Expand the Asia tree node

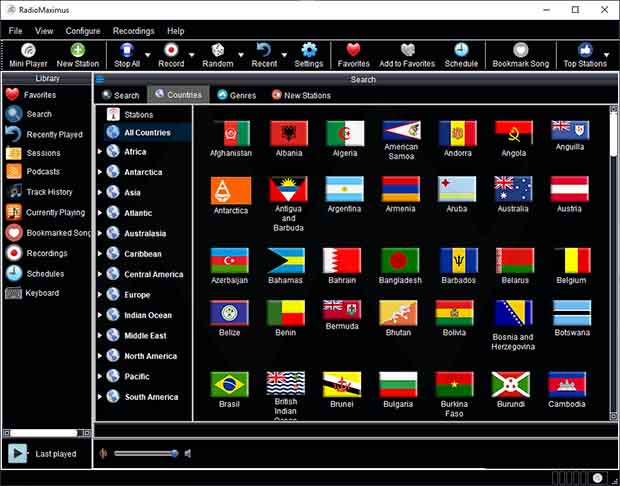100,192
